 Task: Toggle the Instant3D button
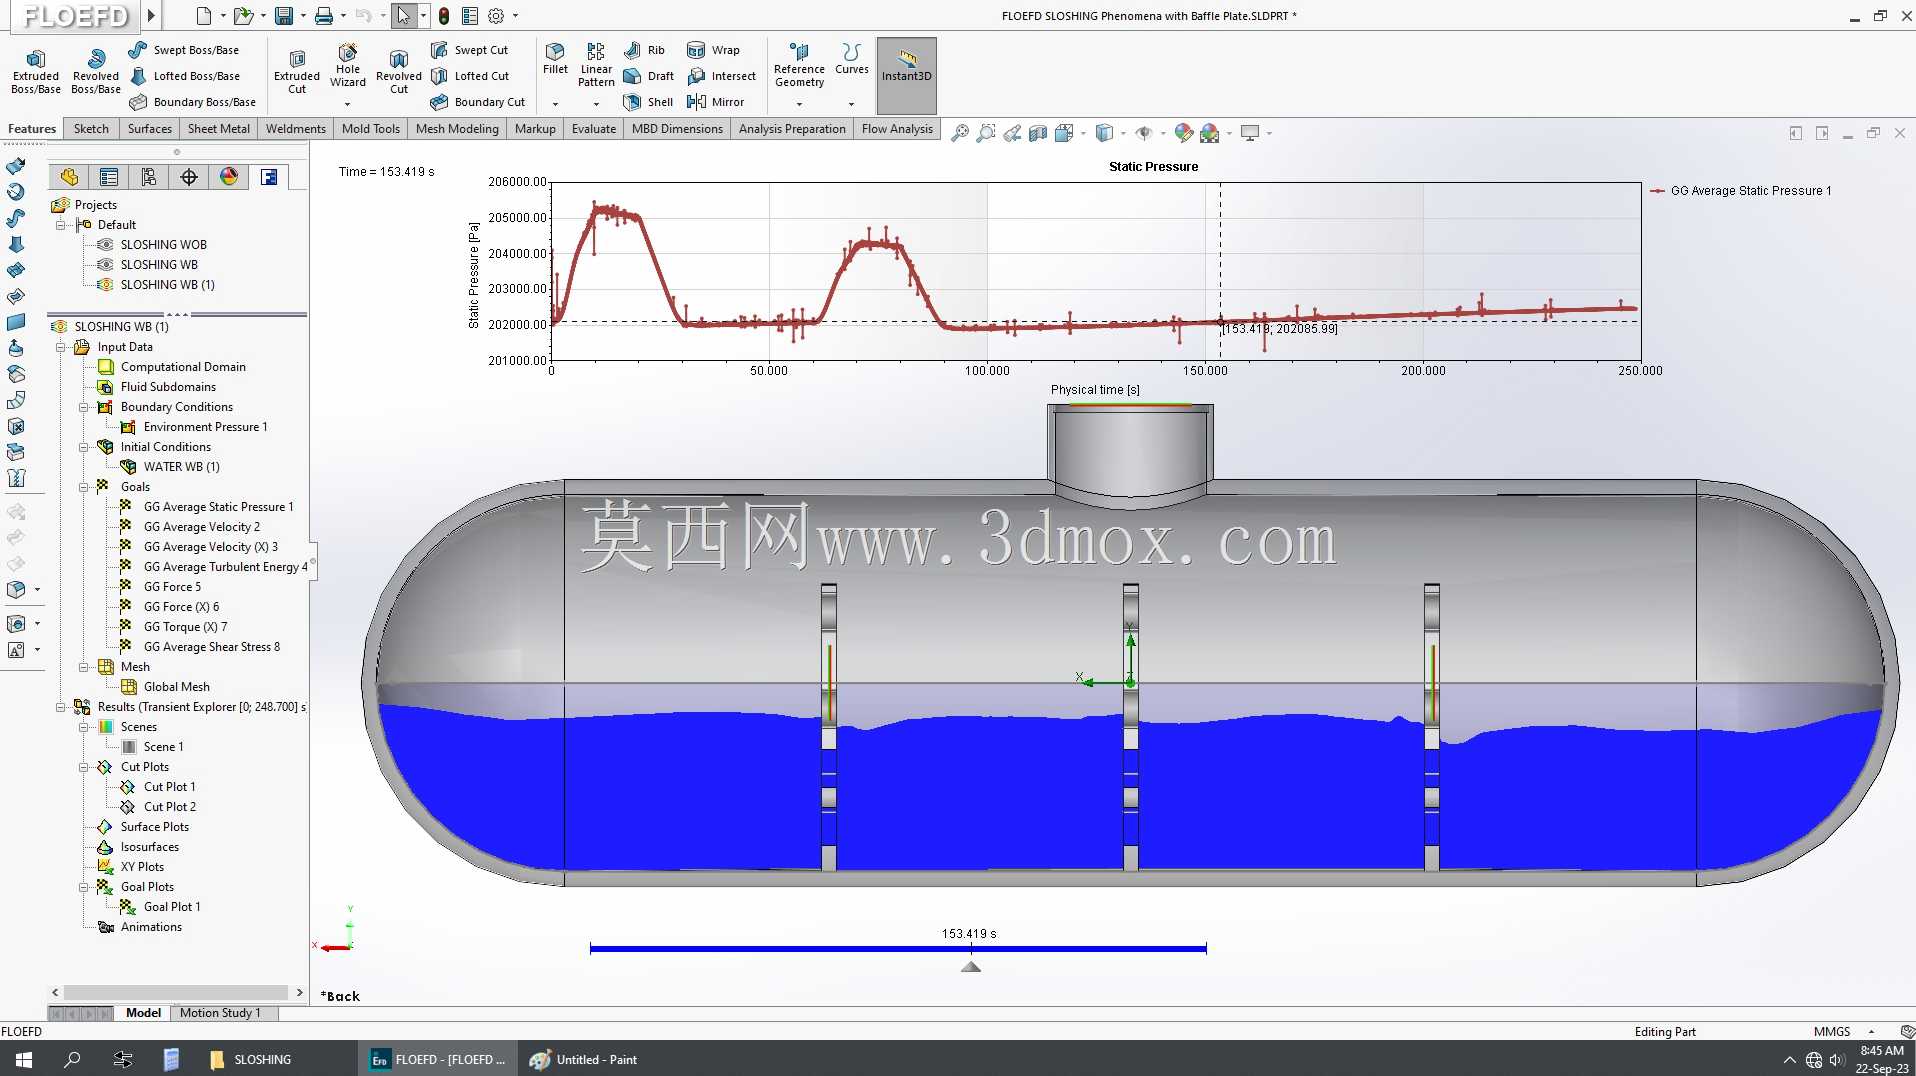(907, 76)
